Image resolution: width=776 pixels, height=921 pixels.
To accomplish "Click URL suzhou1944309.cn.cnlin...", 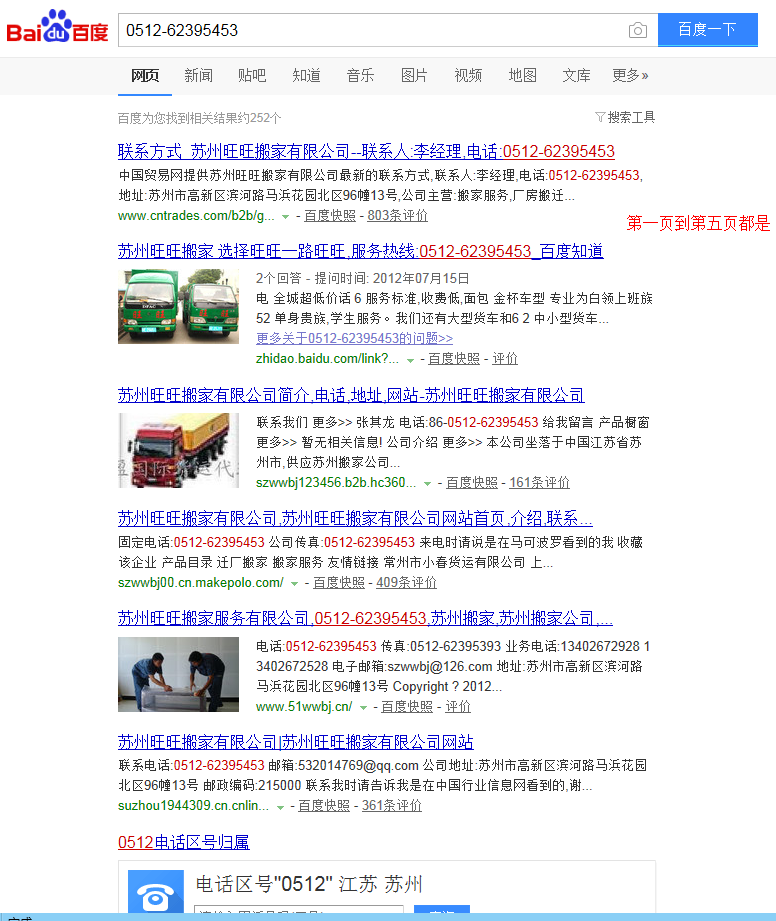I will point(193,805).
